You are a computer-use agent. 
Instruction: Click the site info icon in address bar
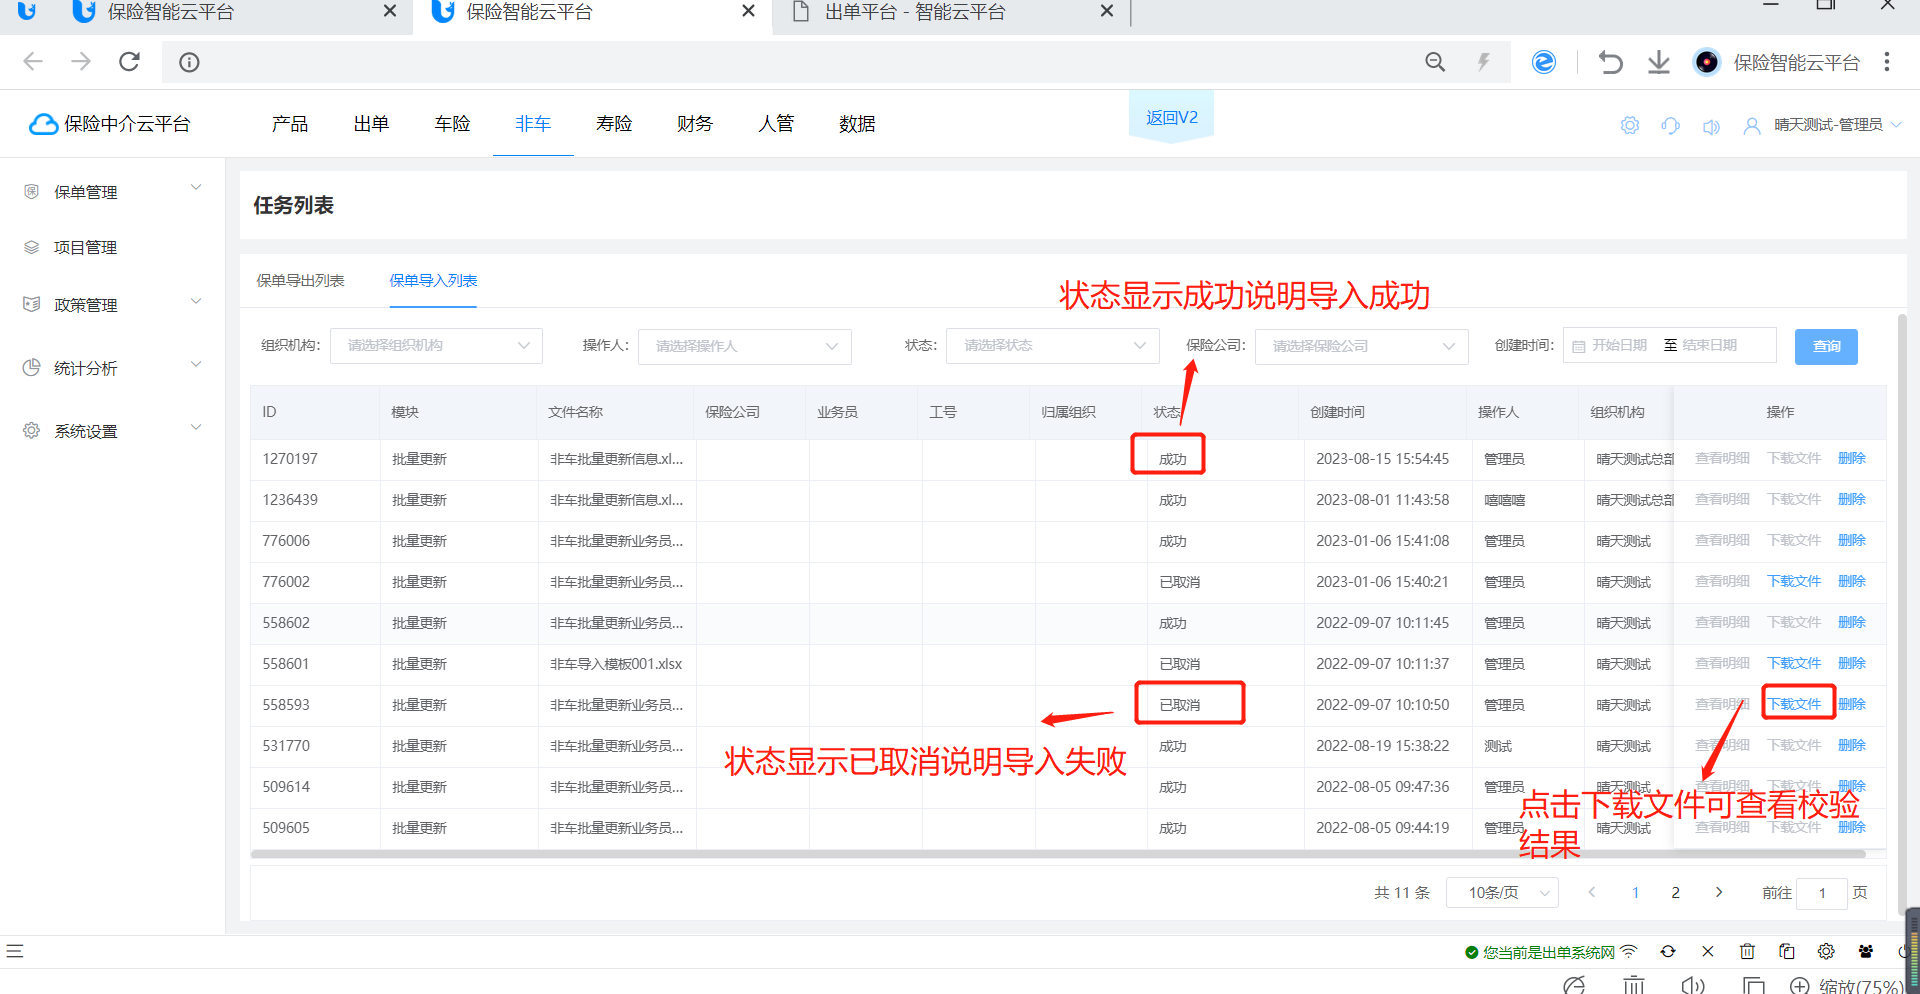click(189, 63)
